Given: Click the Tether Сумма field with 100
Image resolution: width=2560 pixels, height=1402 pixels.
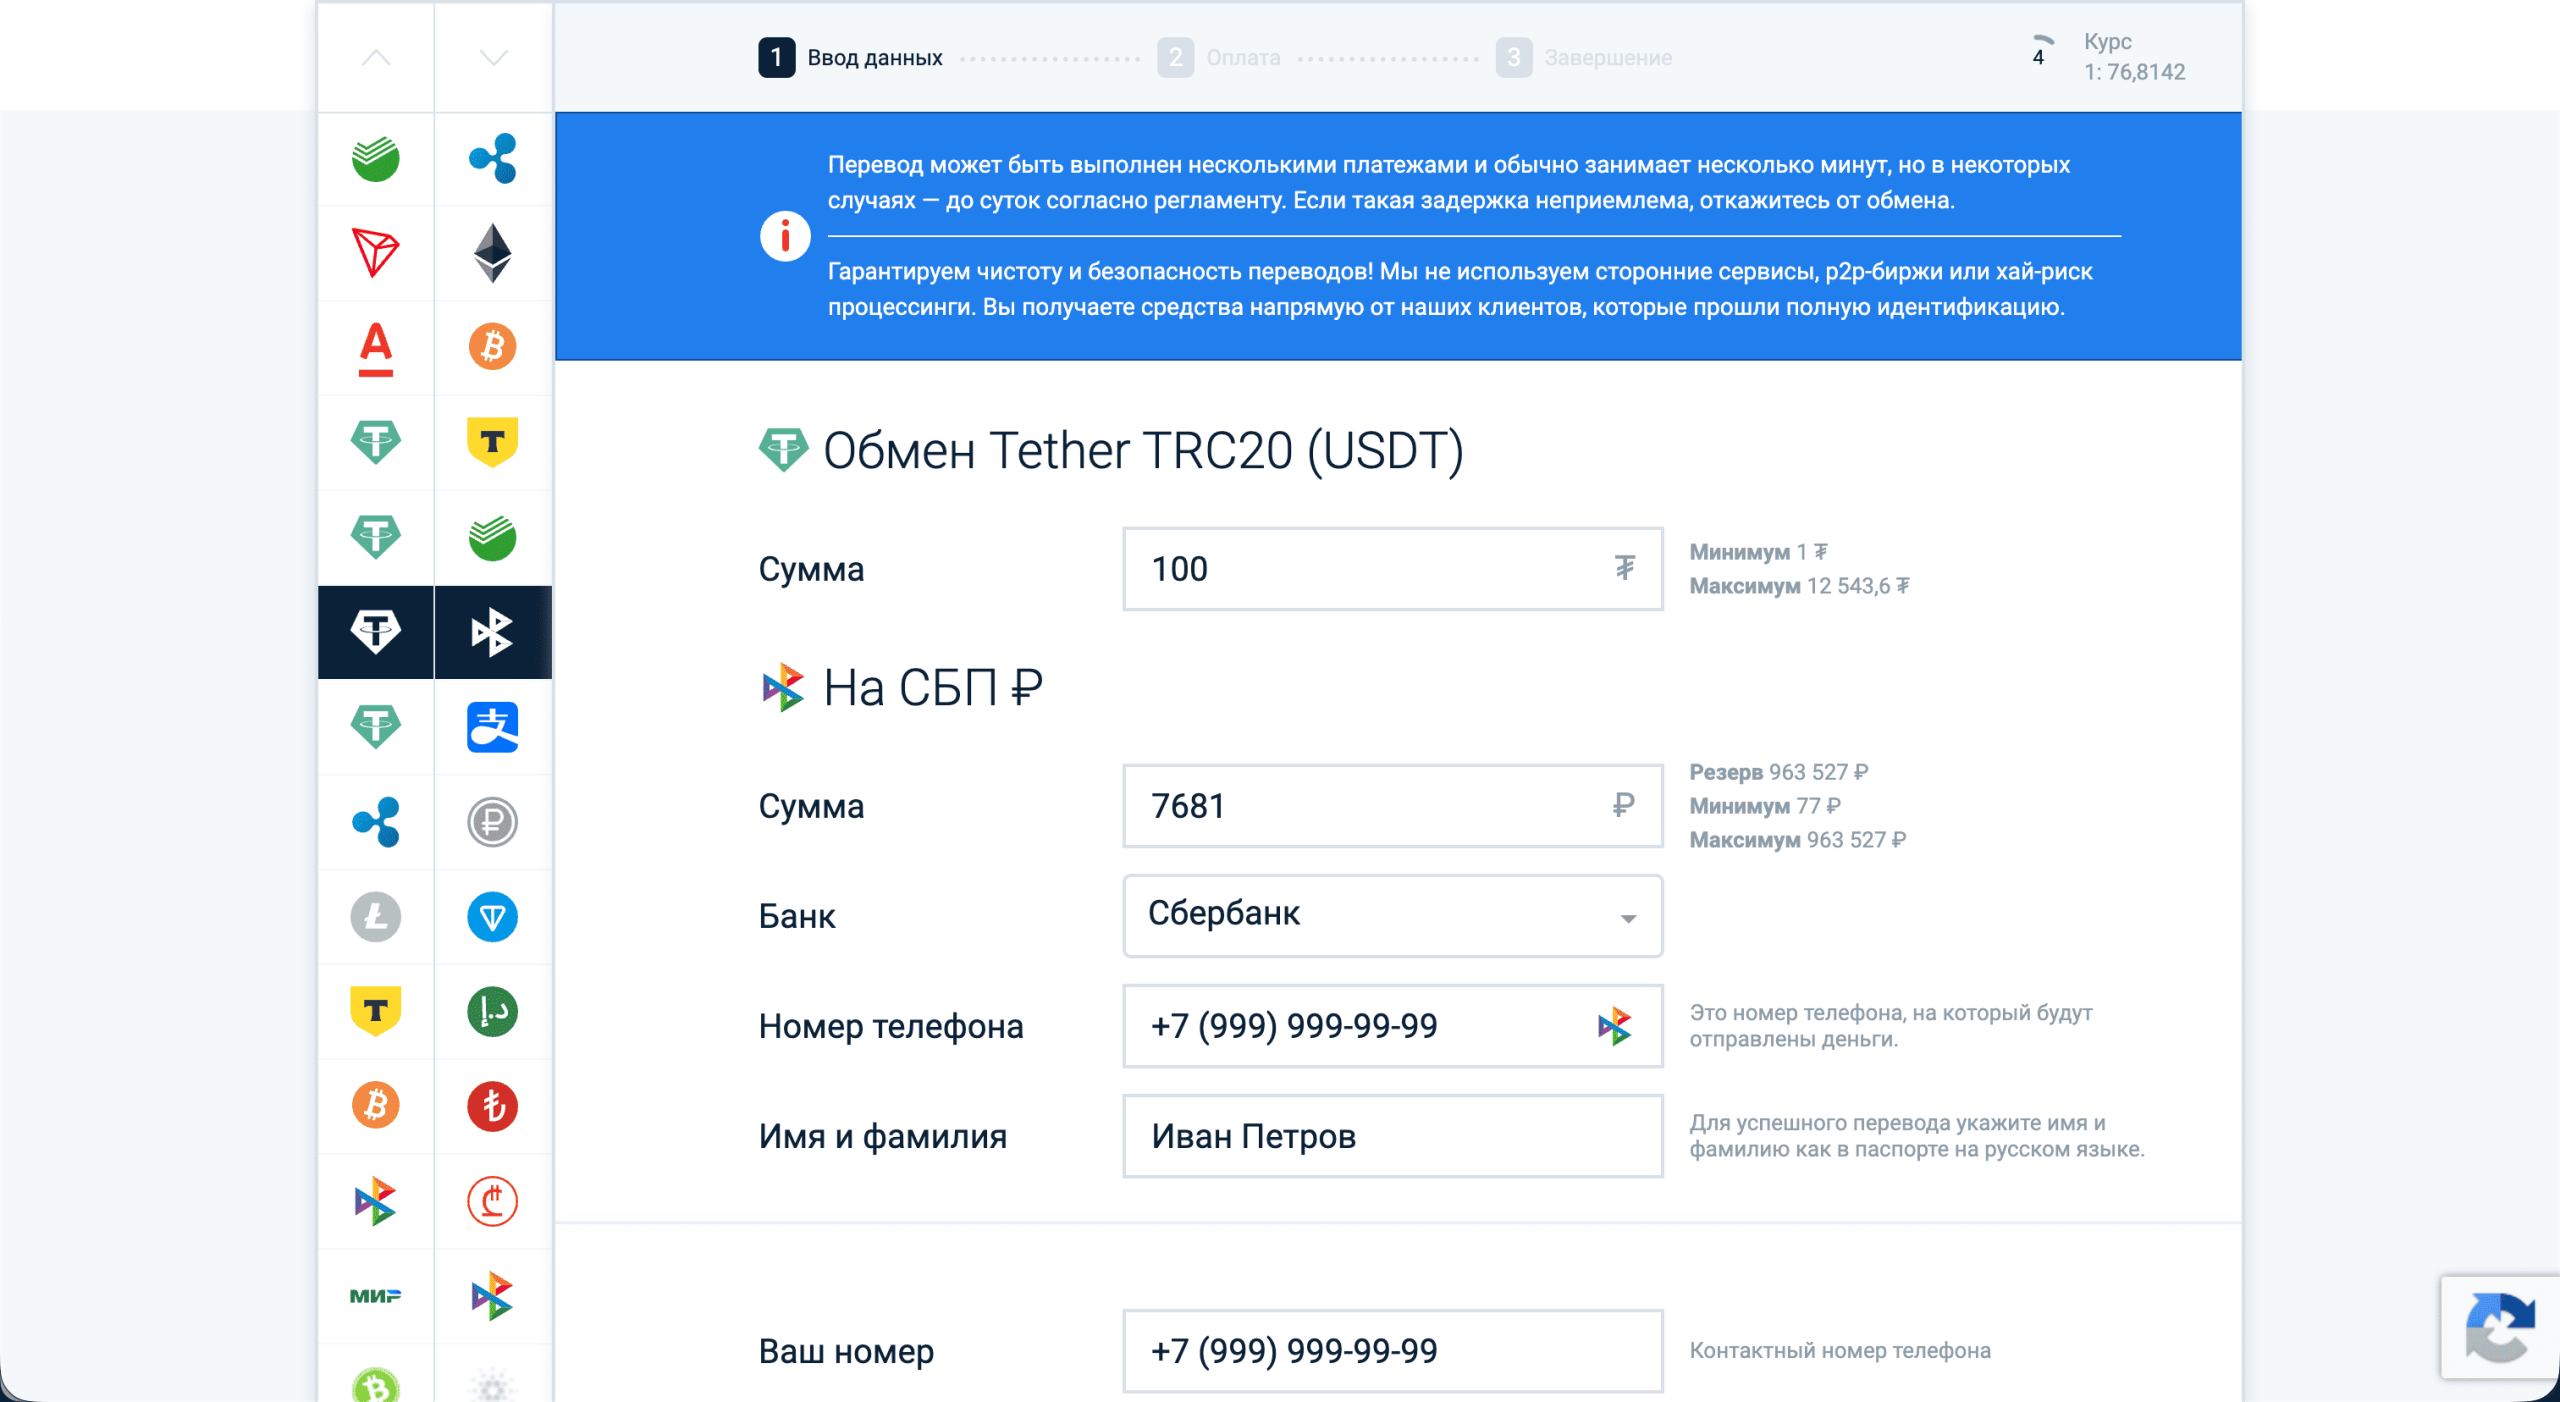Looking at the screenshot, I should [1392, 569].
